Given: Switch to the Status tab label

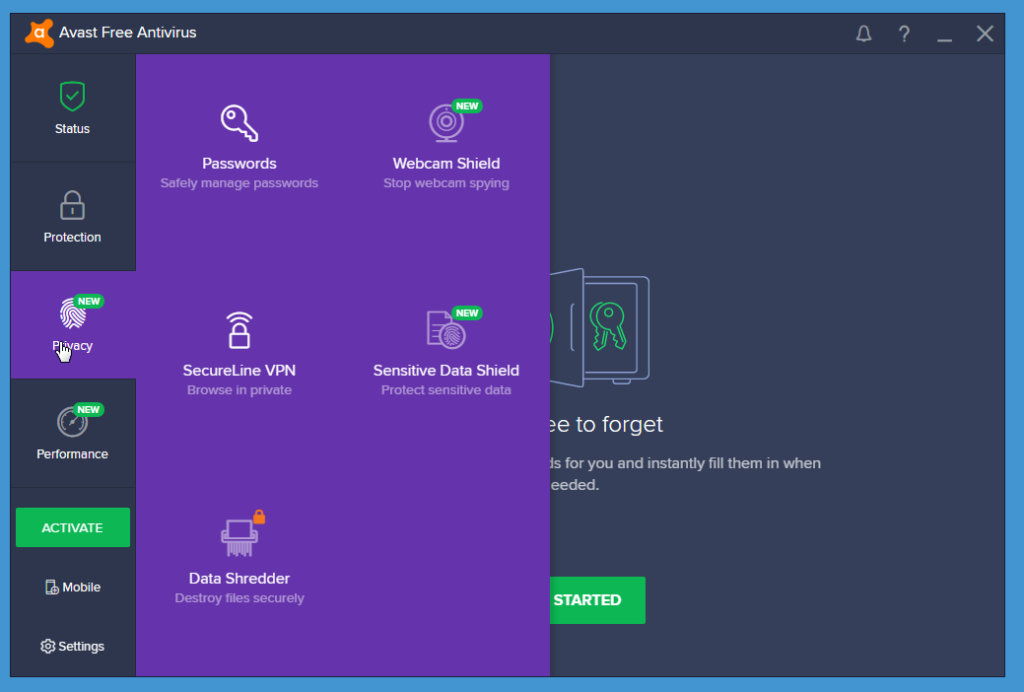Looking at the screenshot, I should [72, 129].
